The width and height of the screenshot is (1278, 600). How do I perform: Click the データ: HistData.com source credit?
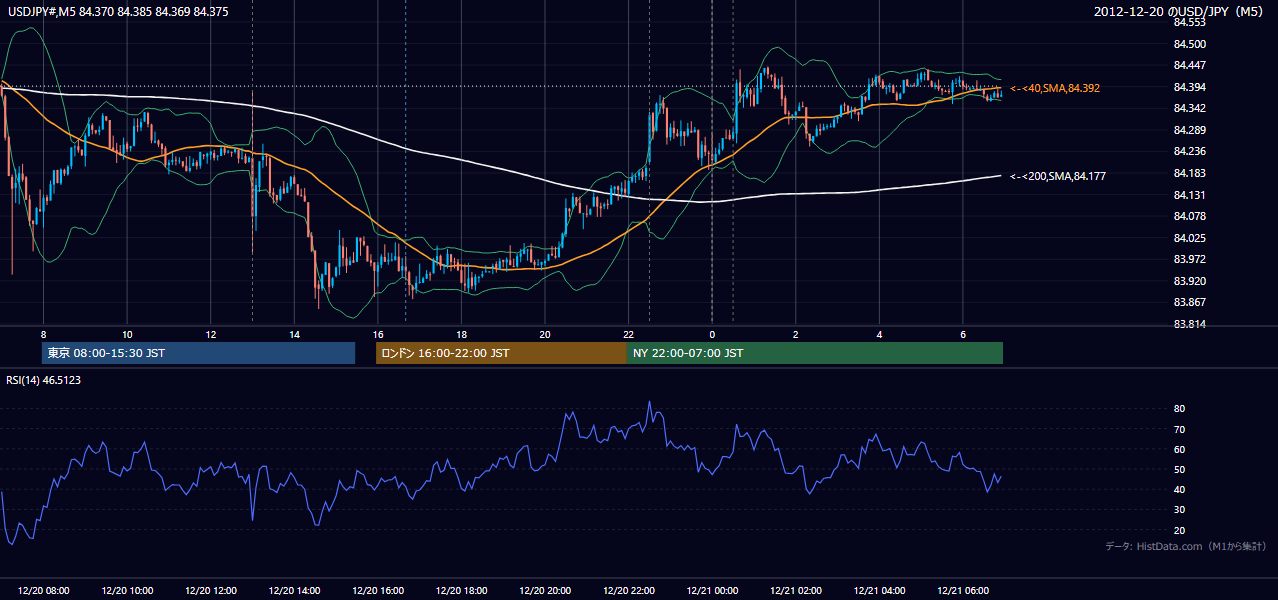[x=1187, y=546]
